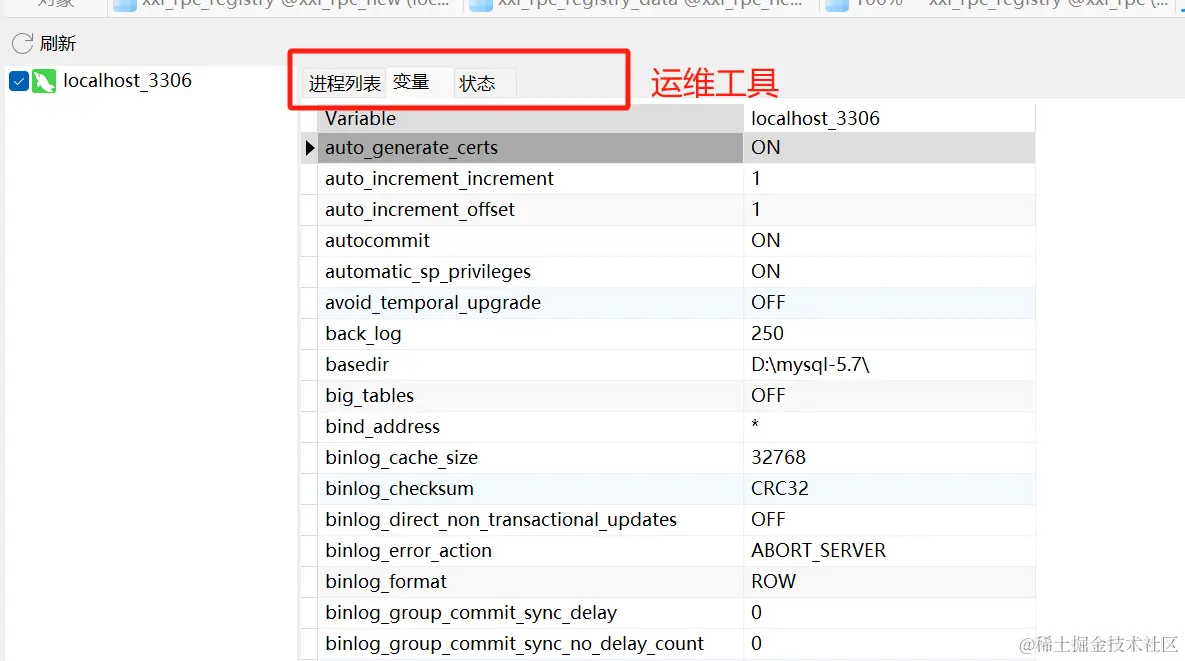Select the binlog_cache_size value 32768

(778, 458)
